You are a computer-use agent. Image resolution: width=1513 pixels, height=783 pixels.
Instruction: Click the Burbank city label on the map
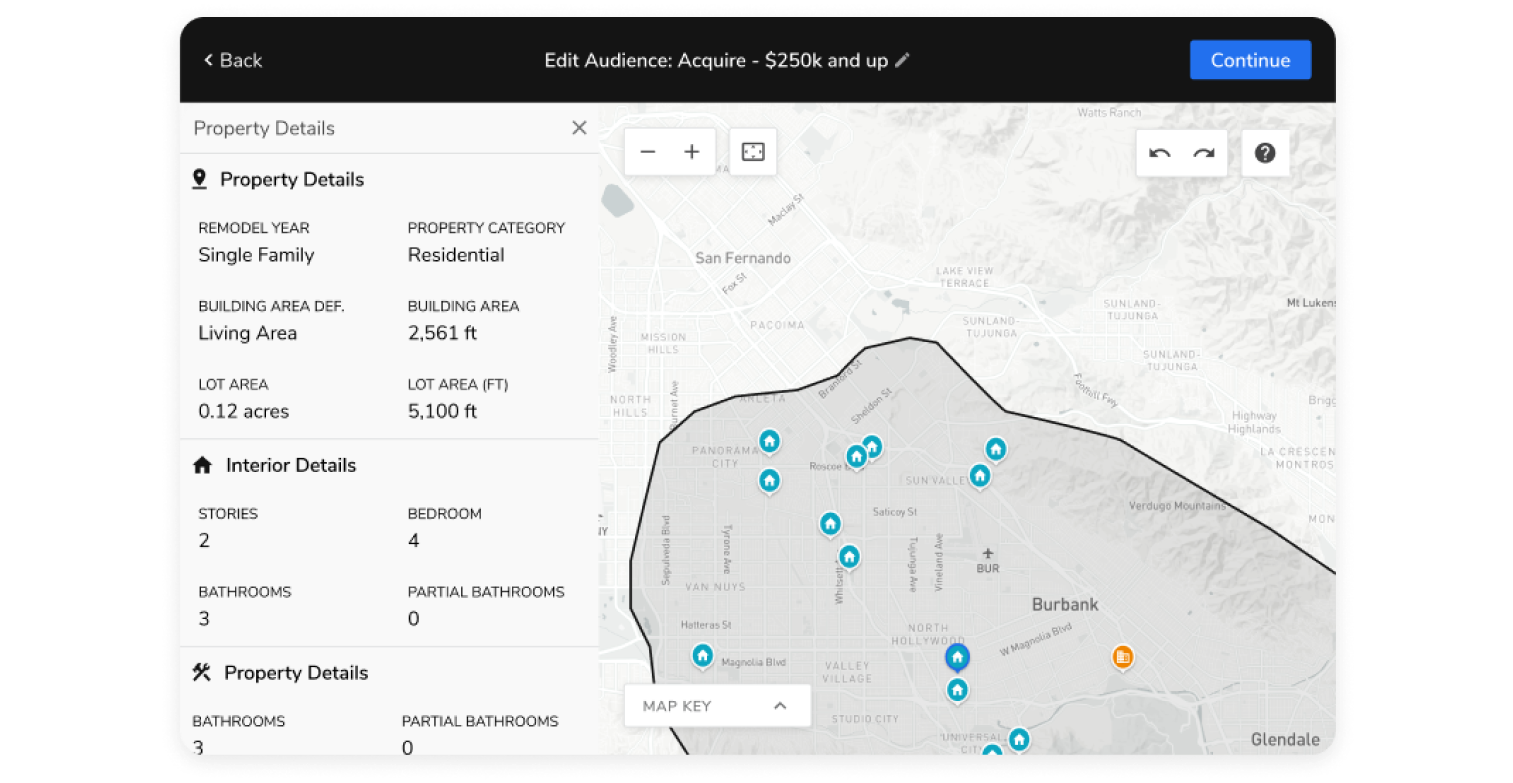coord(1065,604)
